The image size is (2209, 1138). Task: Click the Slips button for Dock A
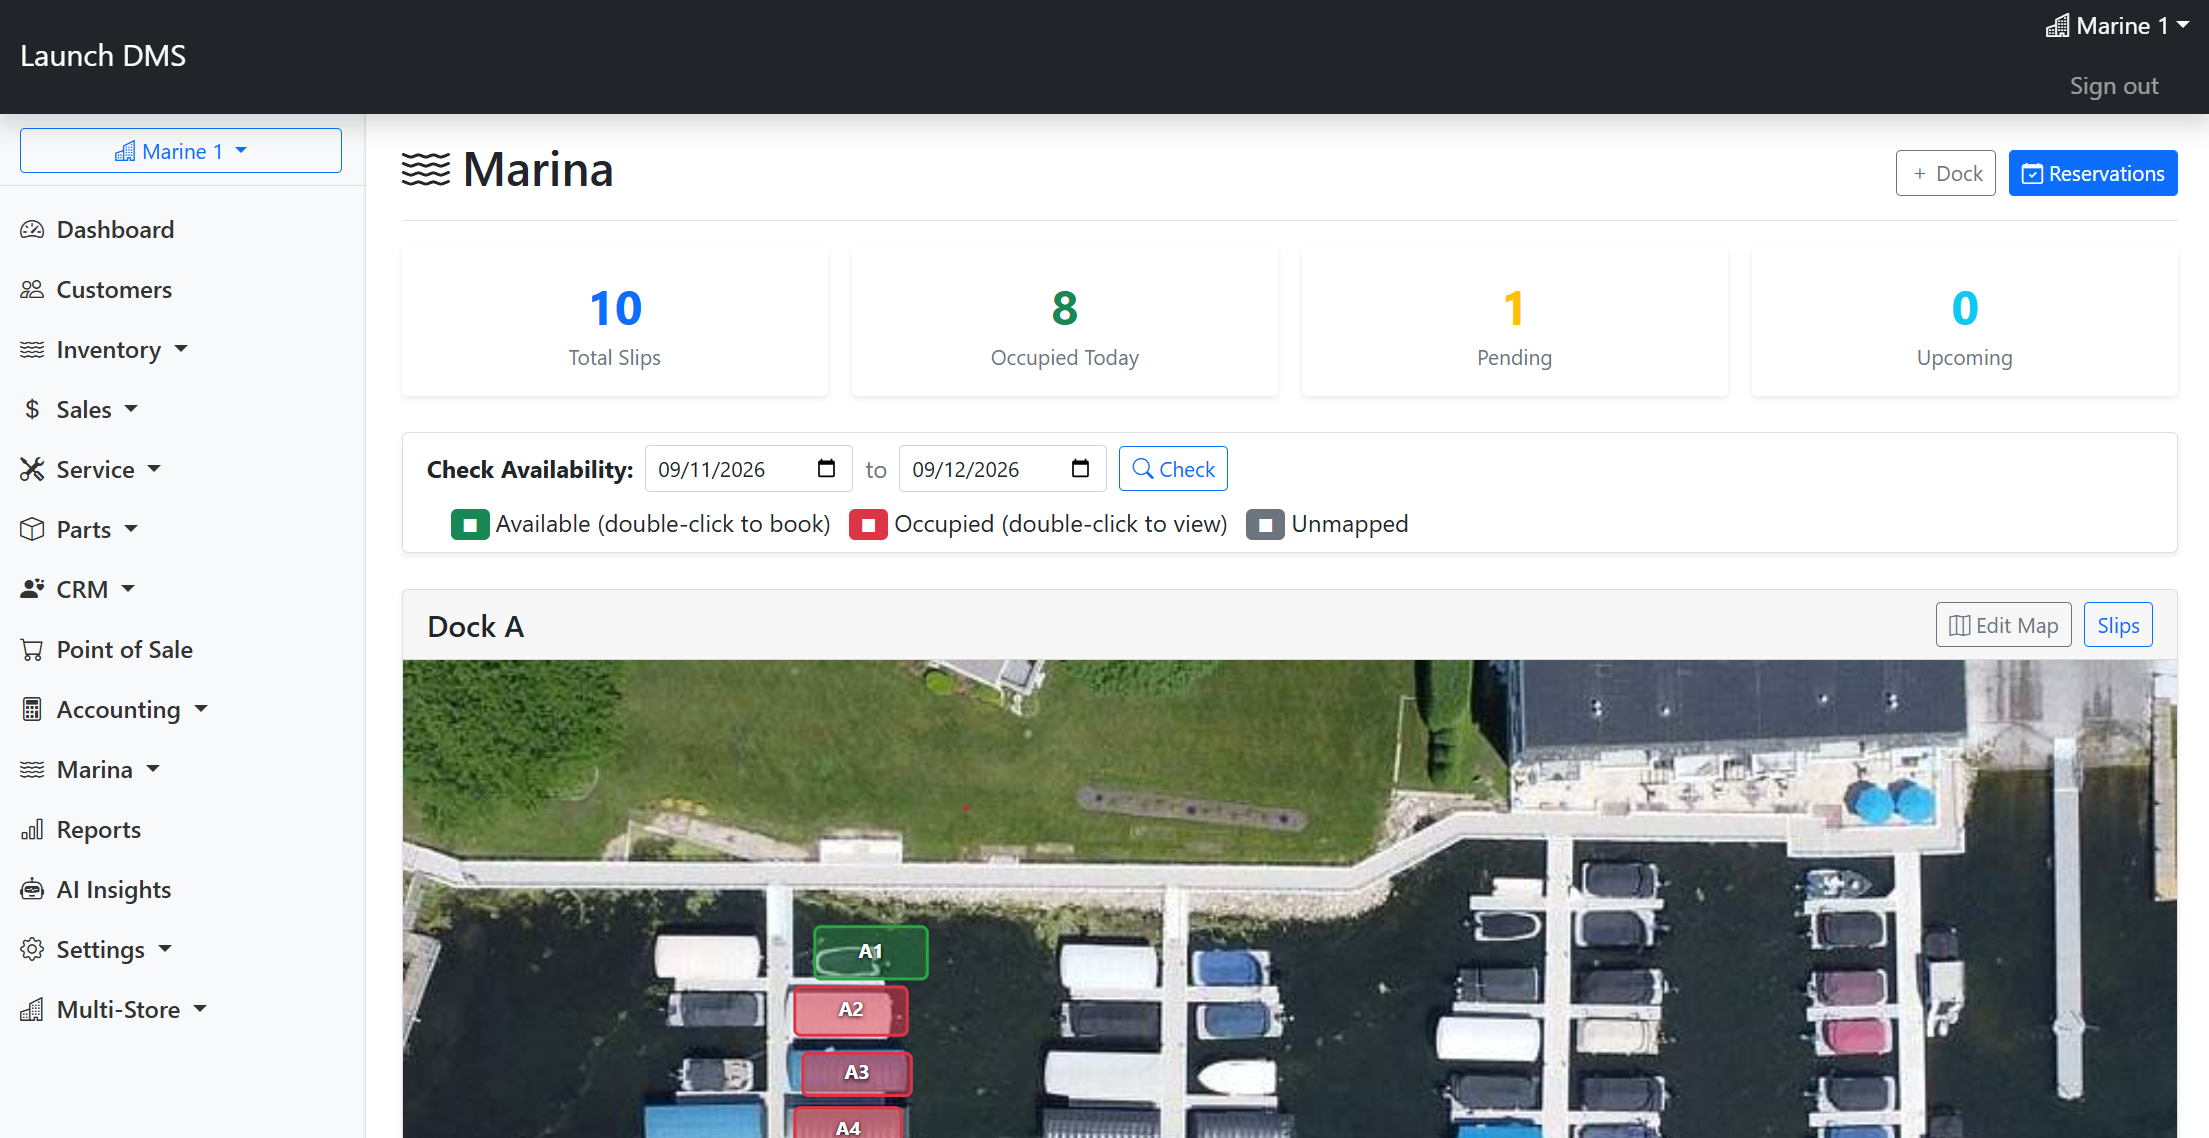2118,626
